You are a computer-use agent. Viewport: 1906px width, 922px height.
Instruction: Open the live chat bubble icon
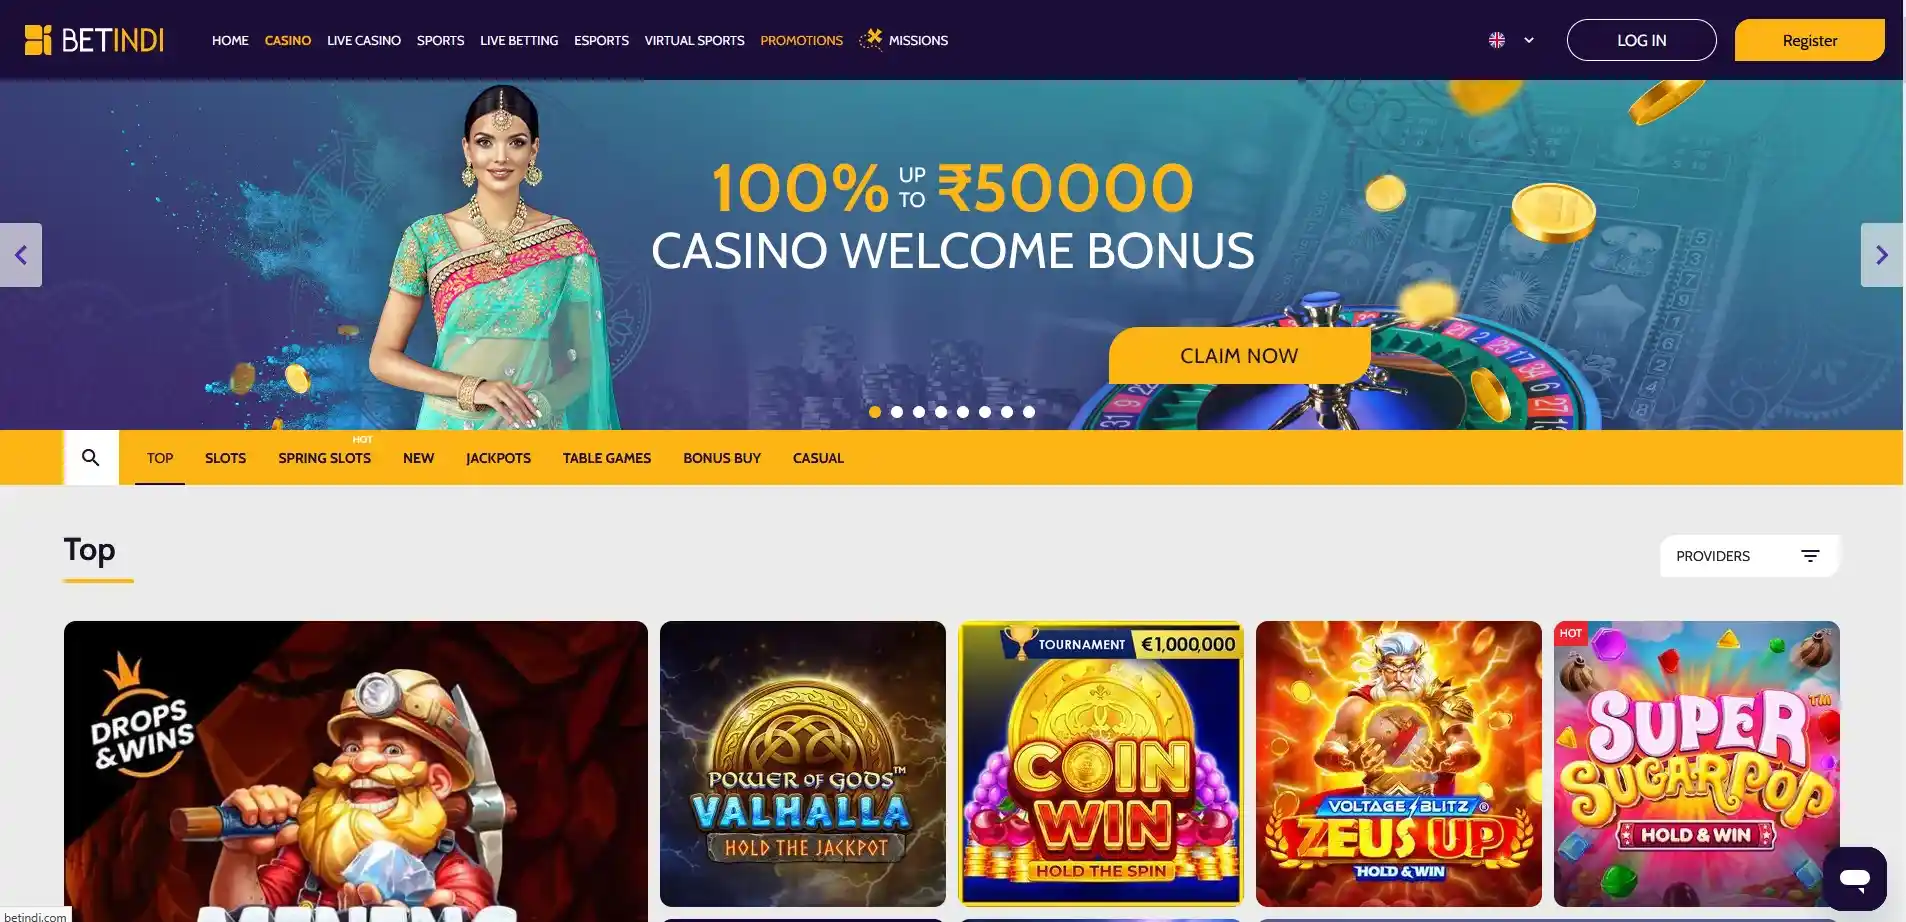(1855, 879)
